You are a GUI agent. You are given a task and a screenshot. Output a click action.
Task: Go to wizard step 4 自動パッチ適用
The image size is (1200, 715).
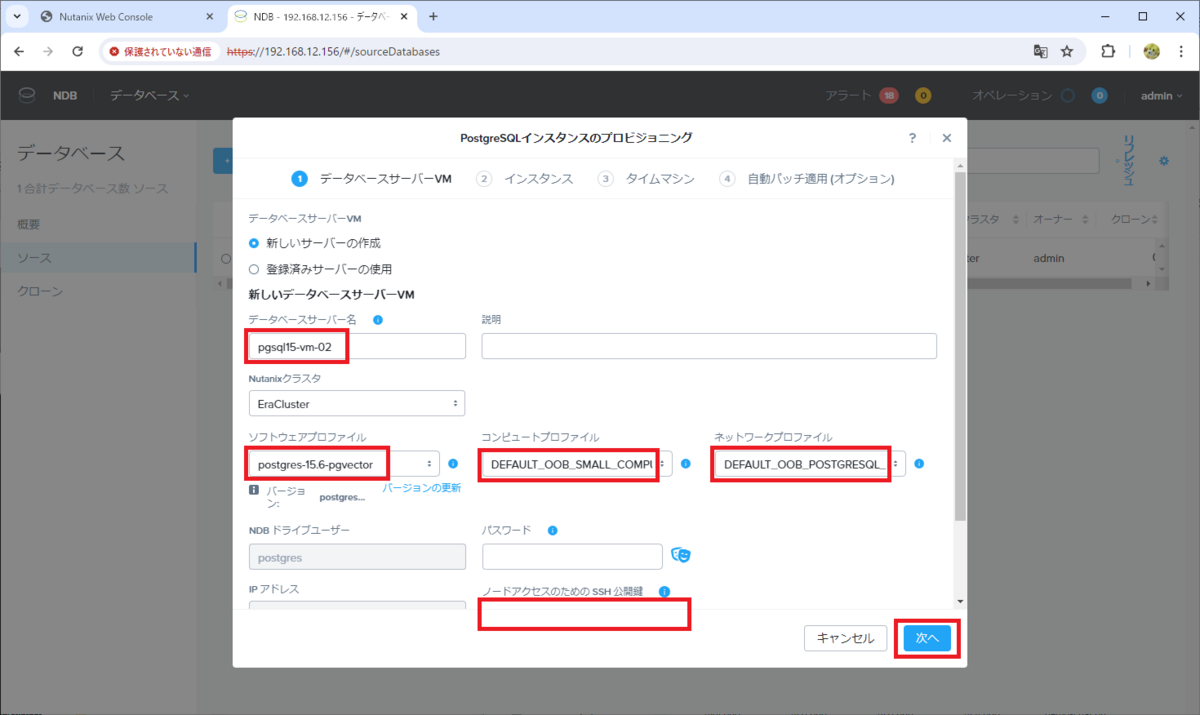tap(807, 179)
